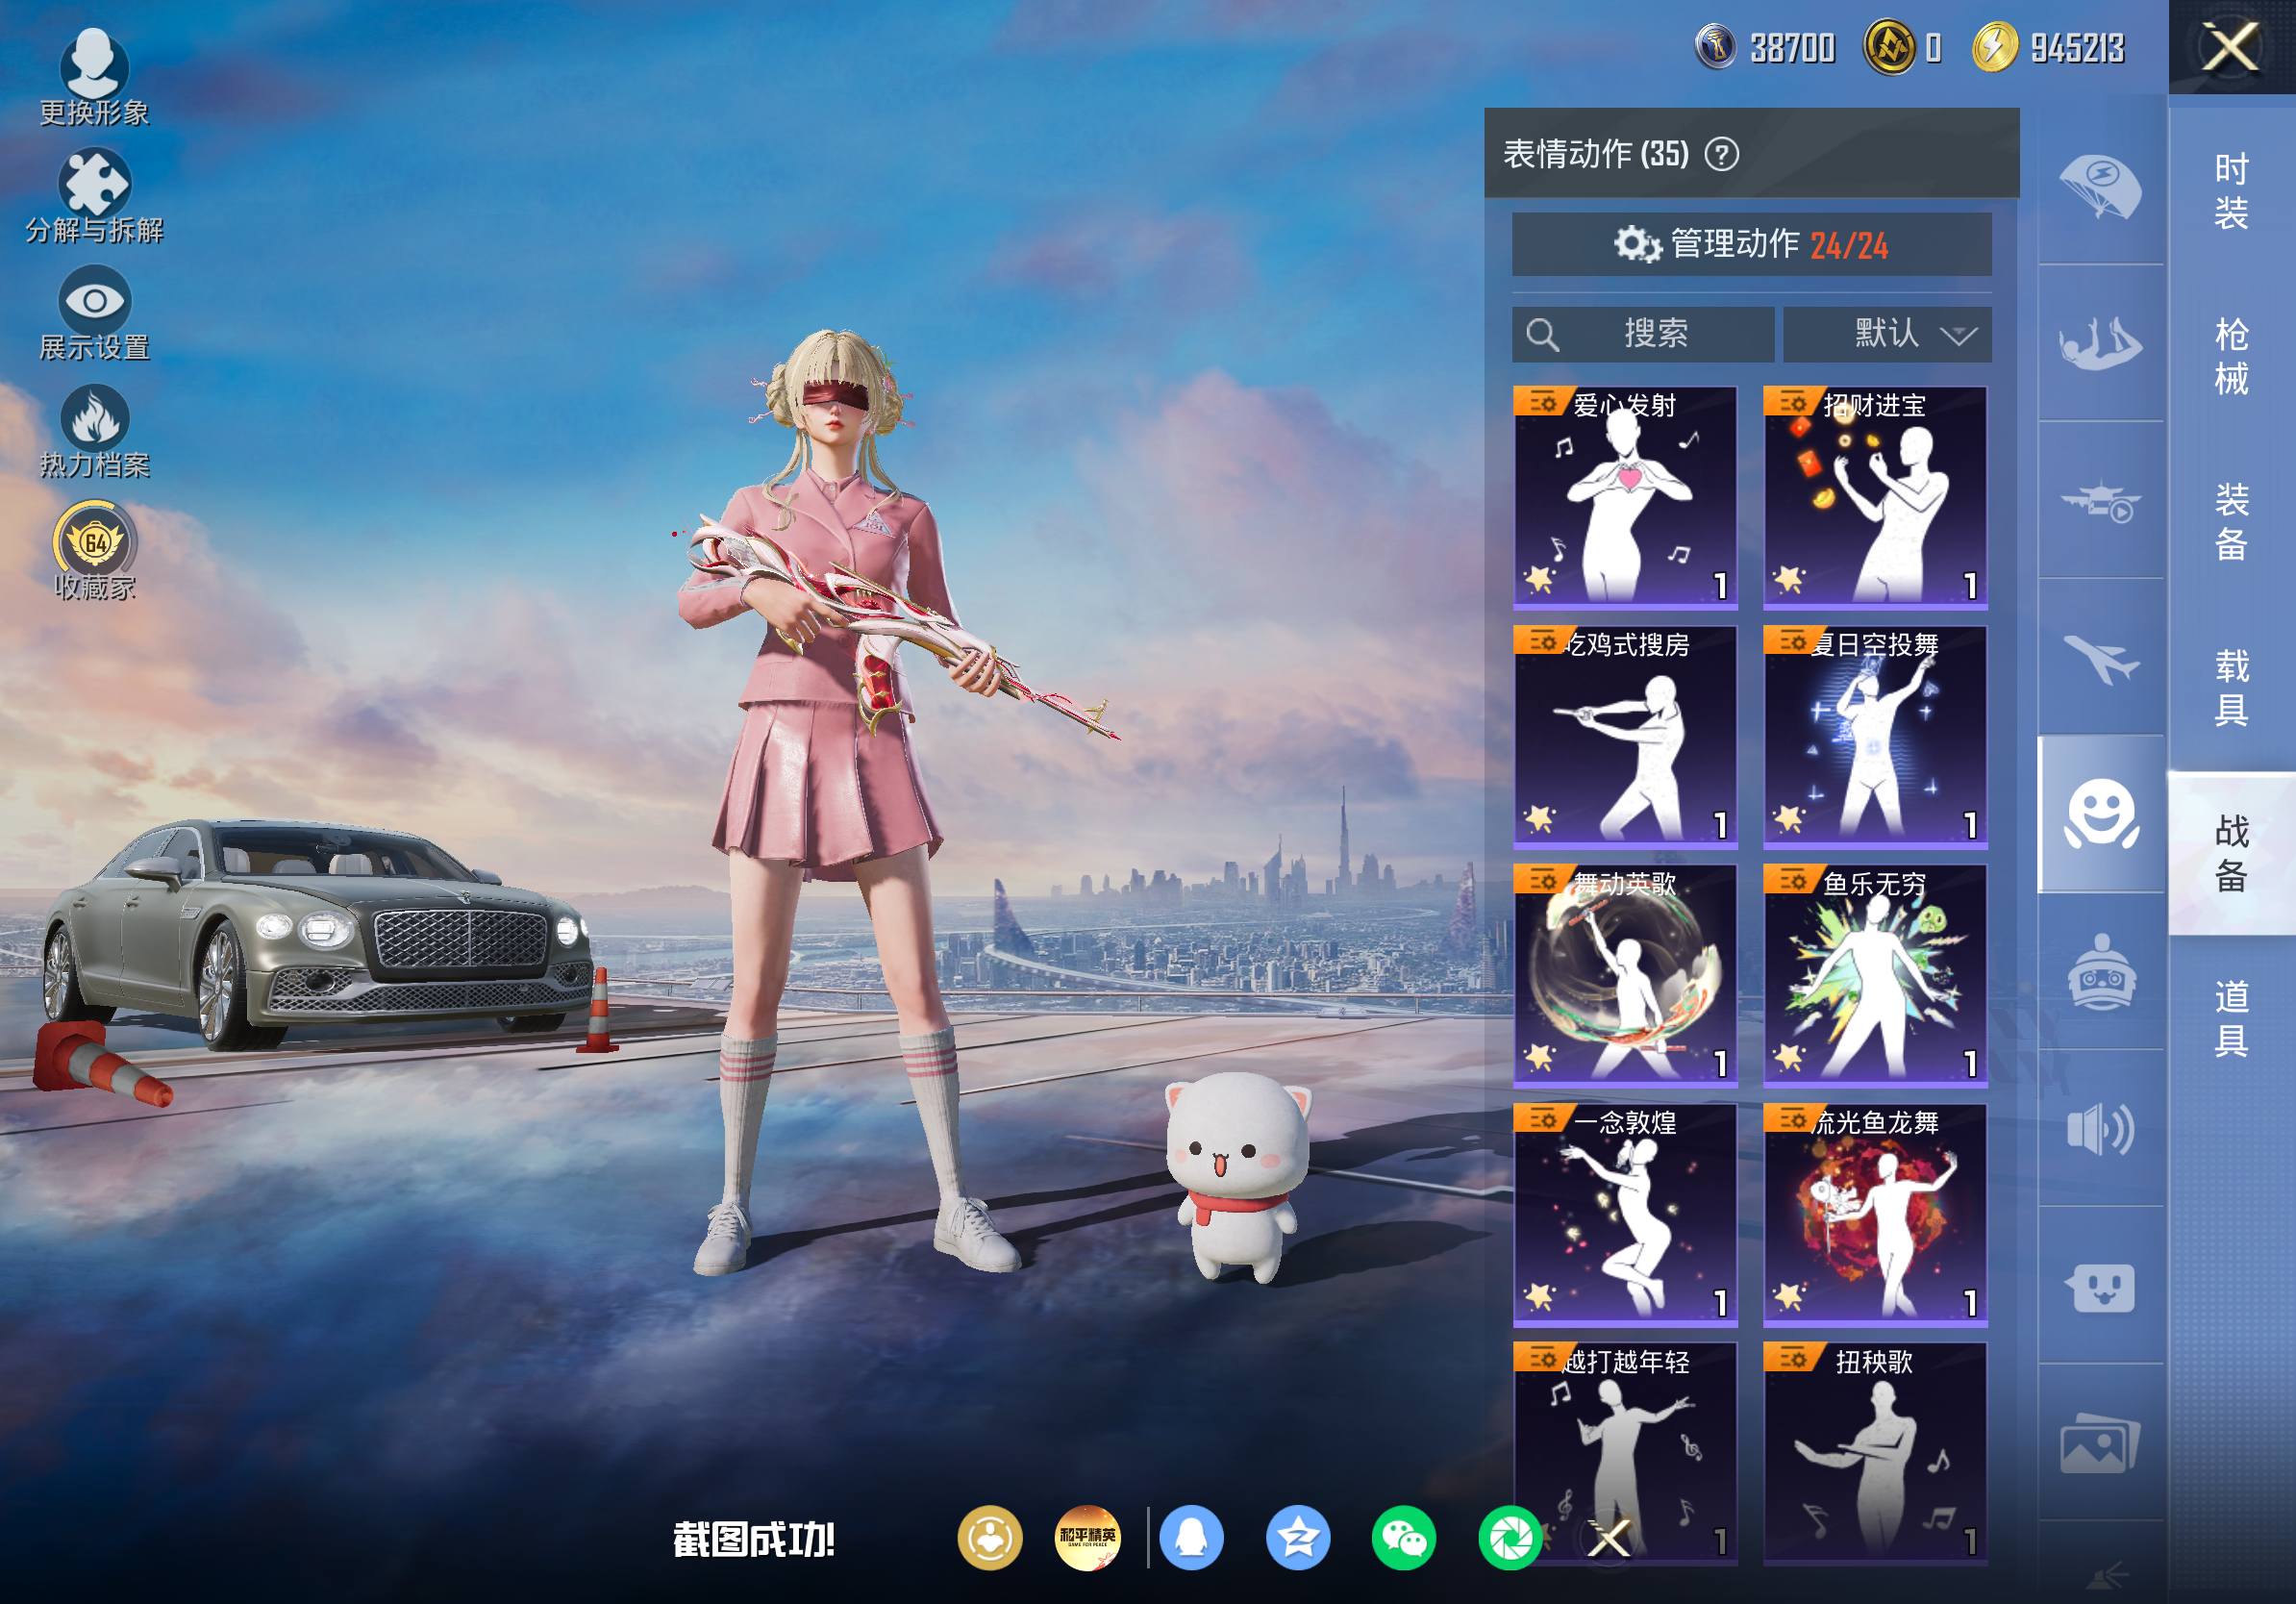Switch to the 枪械 tab
The height and width of the screenshot is (1604, 2296).
point(2232,357)
